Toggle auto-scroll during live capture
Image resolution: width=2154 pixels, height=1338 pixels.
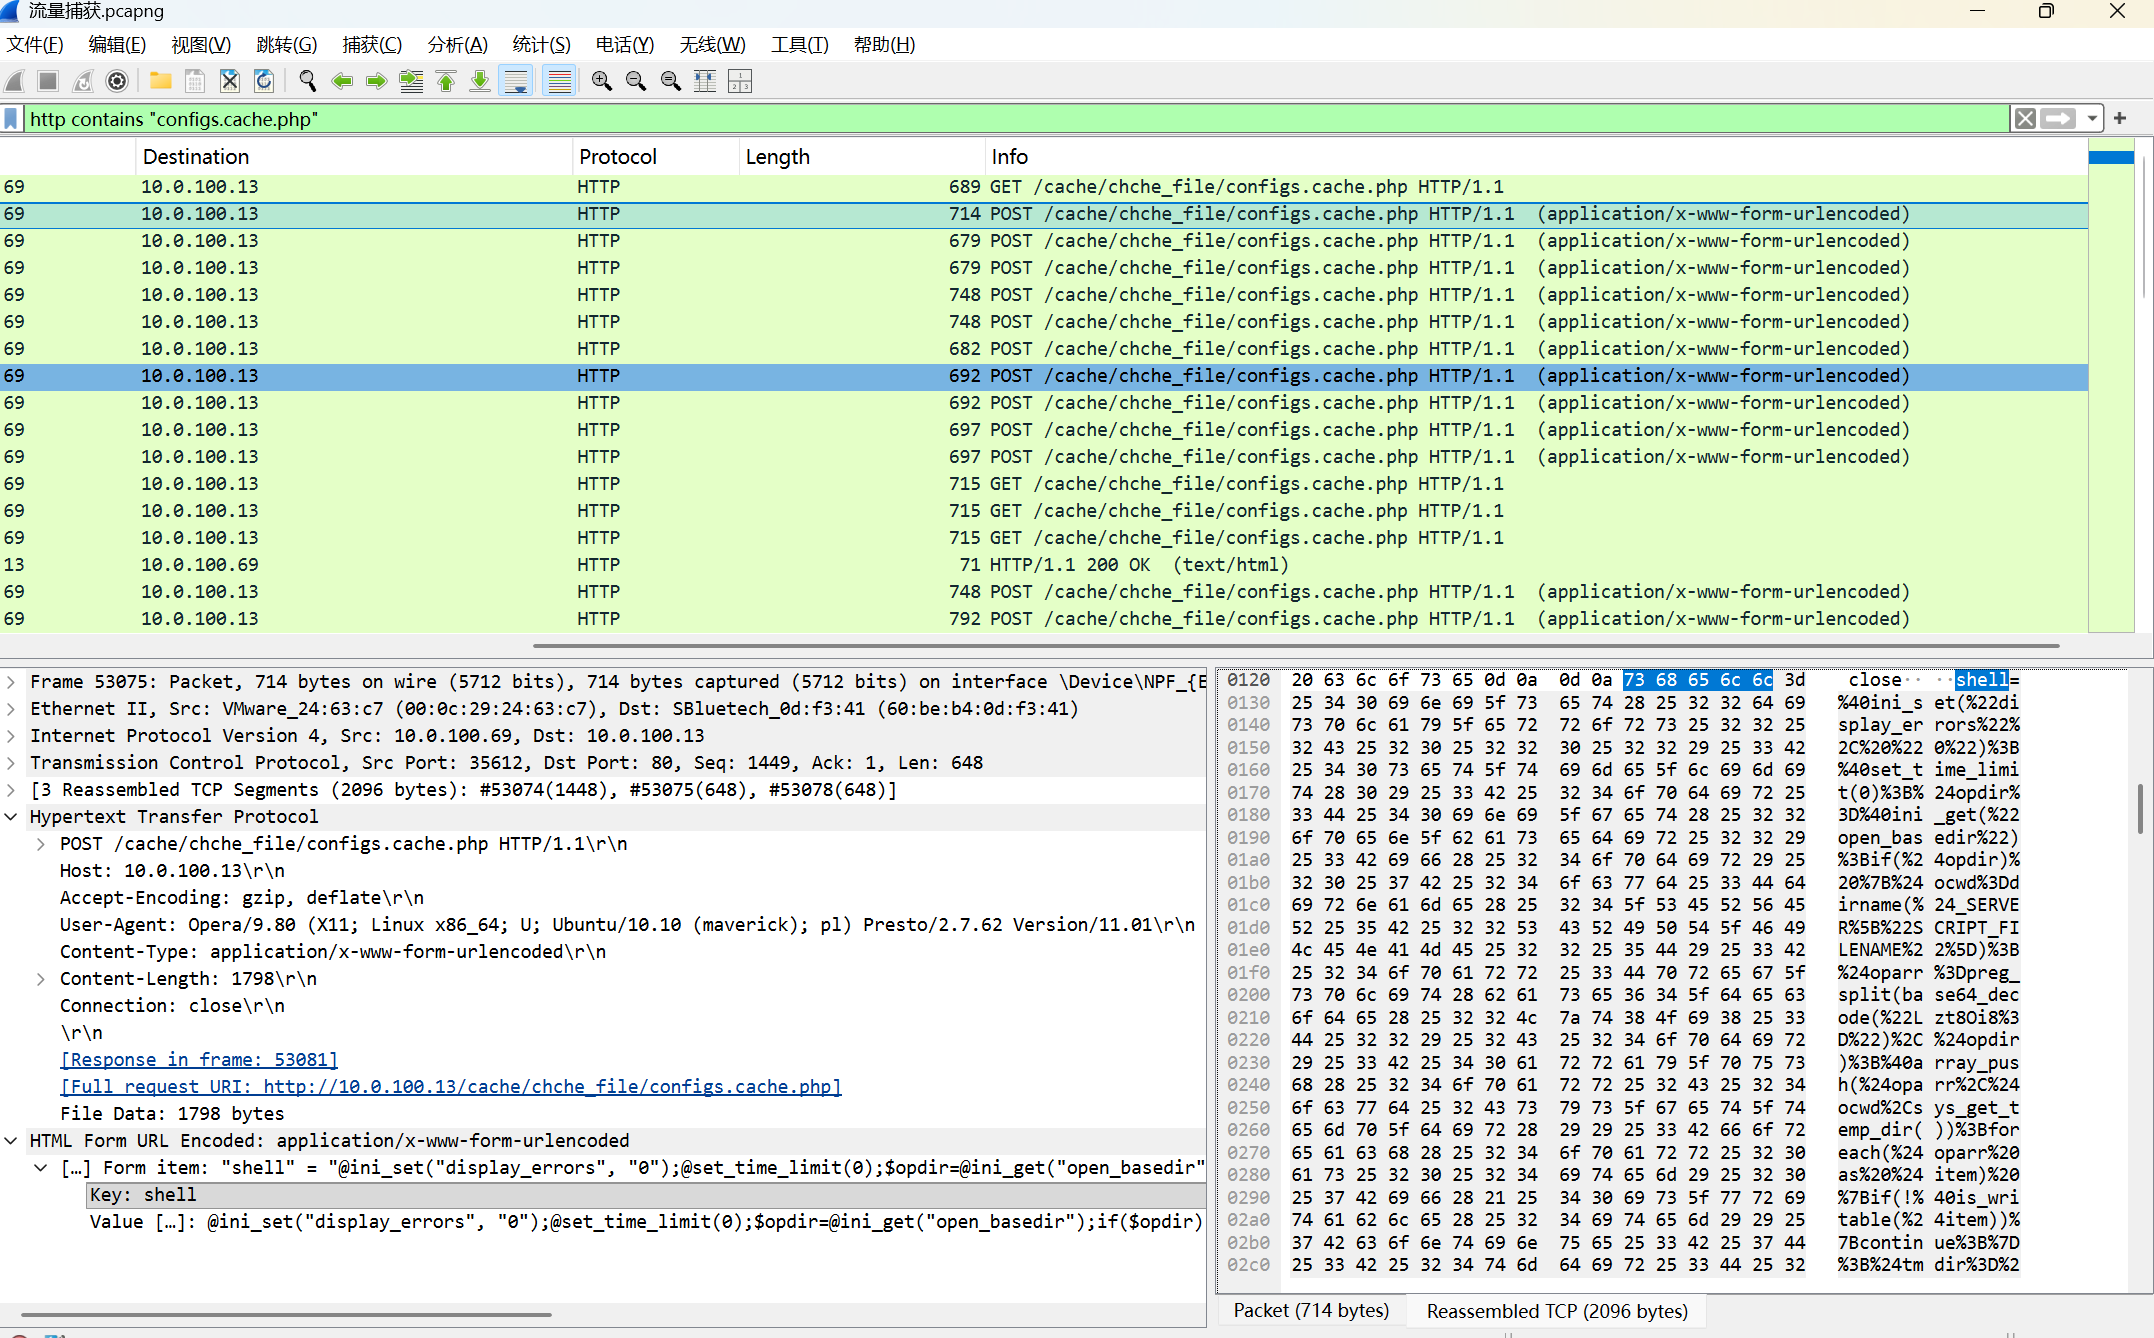tap(516, 81)
